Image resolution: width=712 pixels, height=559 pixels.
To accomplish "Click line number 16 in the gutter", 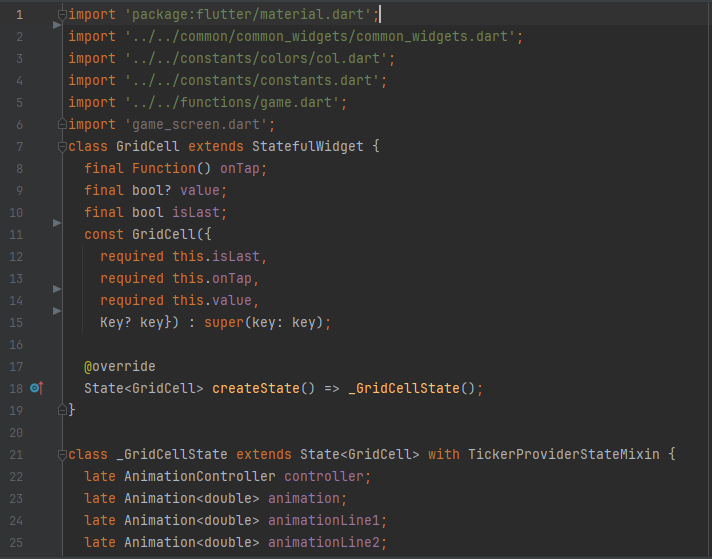I will (x=16, y=345).
